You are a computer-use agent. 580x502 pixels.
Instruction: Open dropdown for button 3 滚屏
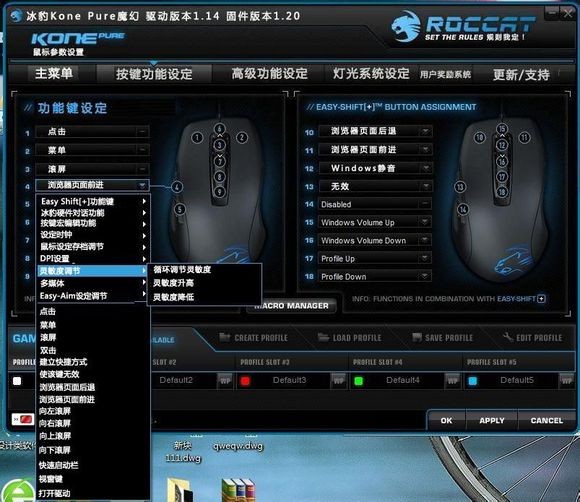coord(142,169)
